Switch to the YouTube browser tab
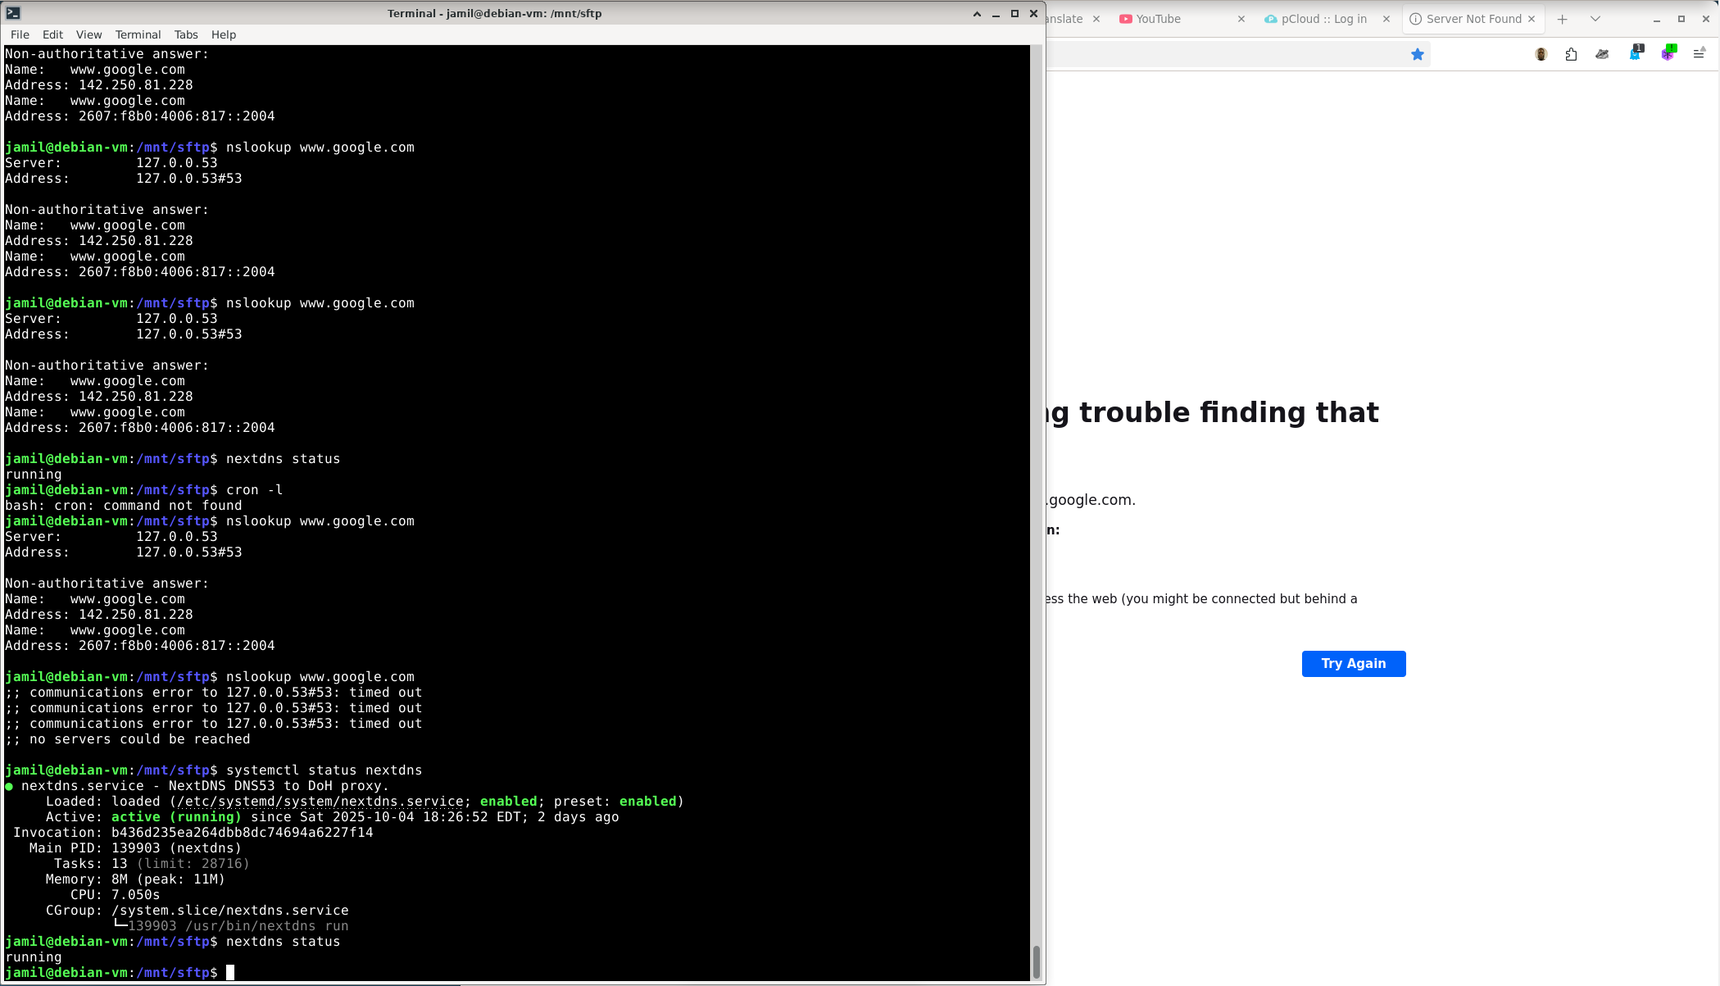 (1182, 19)
